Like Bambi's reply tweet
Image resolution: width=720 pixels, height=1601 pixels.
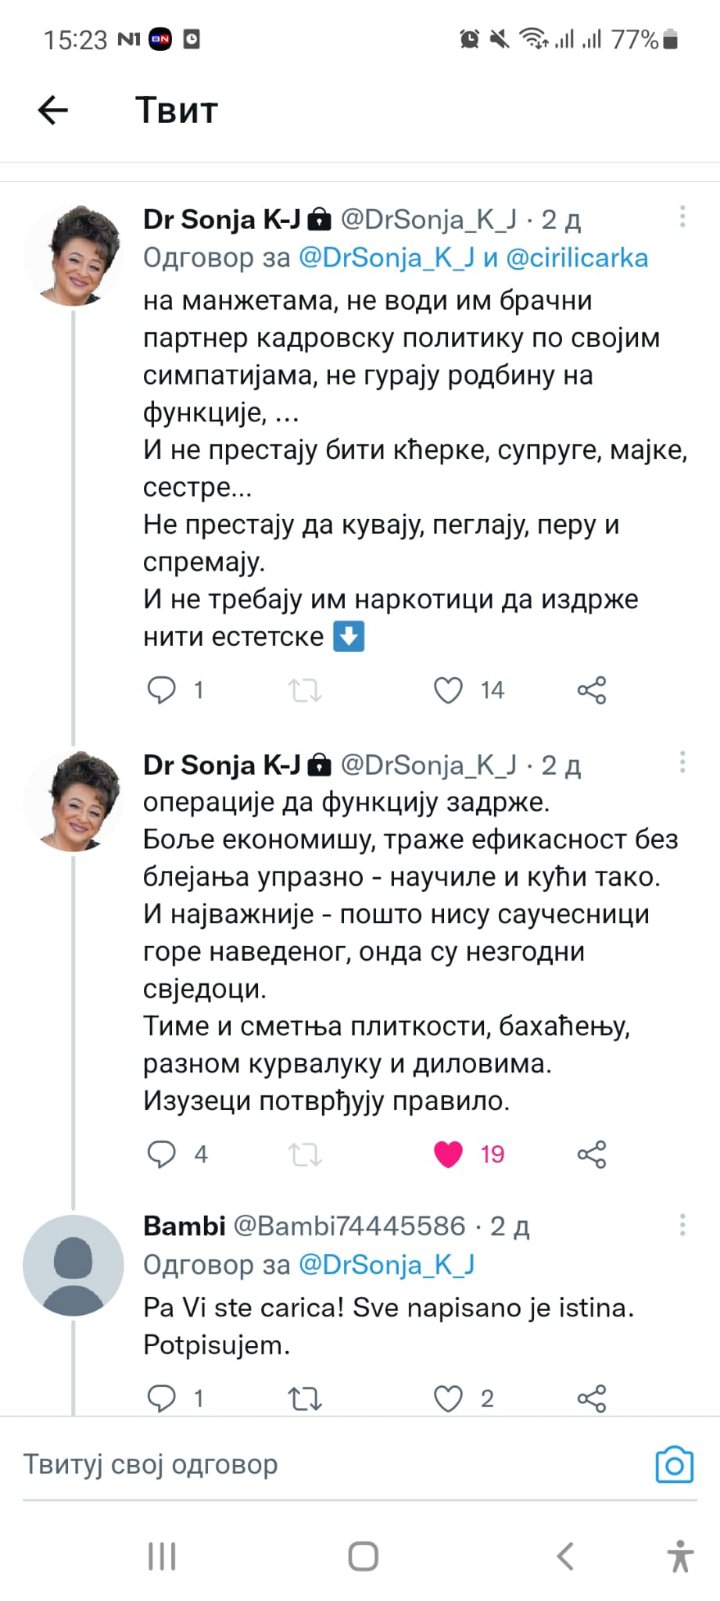tap(449, 1398)
